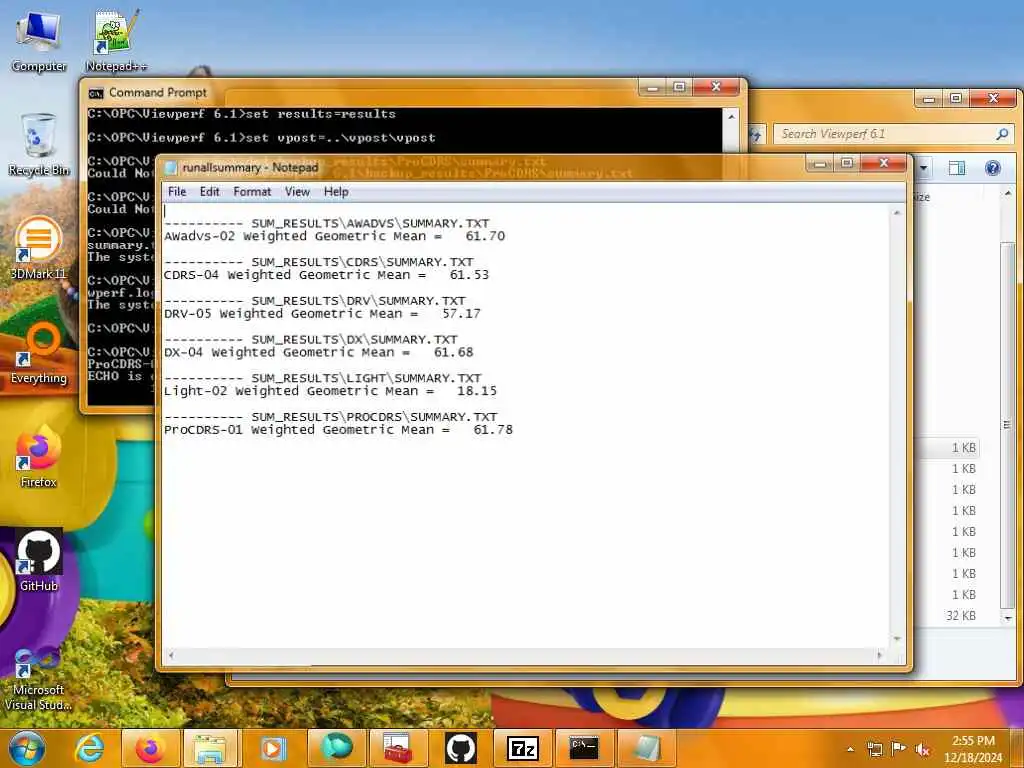Open GitHub from the taskbar
The image size is (1024, 768).
[460, 748]
